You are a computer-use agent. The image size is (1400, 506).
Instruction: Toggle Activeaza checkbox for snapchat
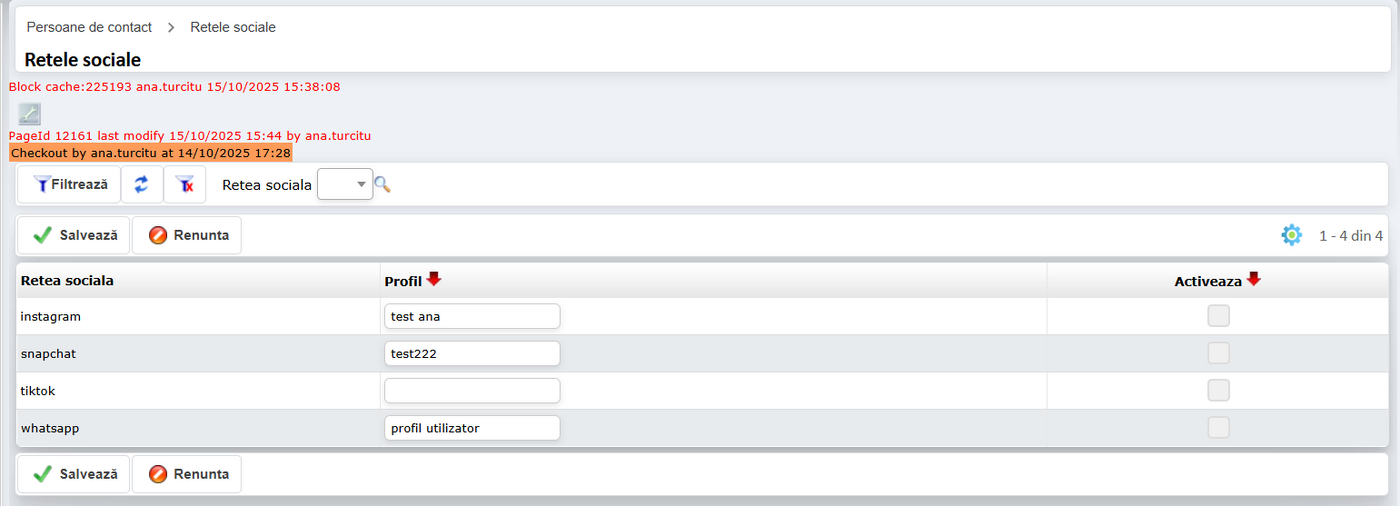[1218, 353]
